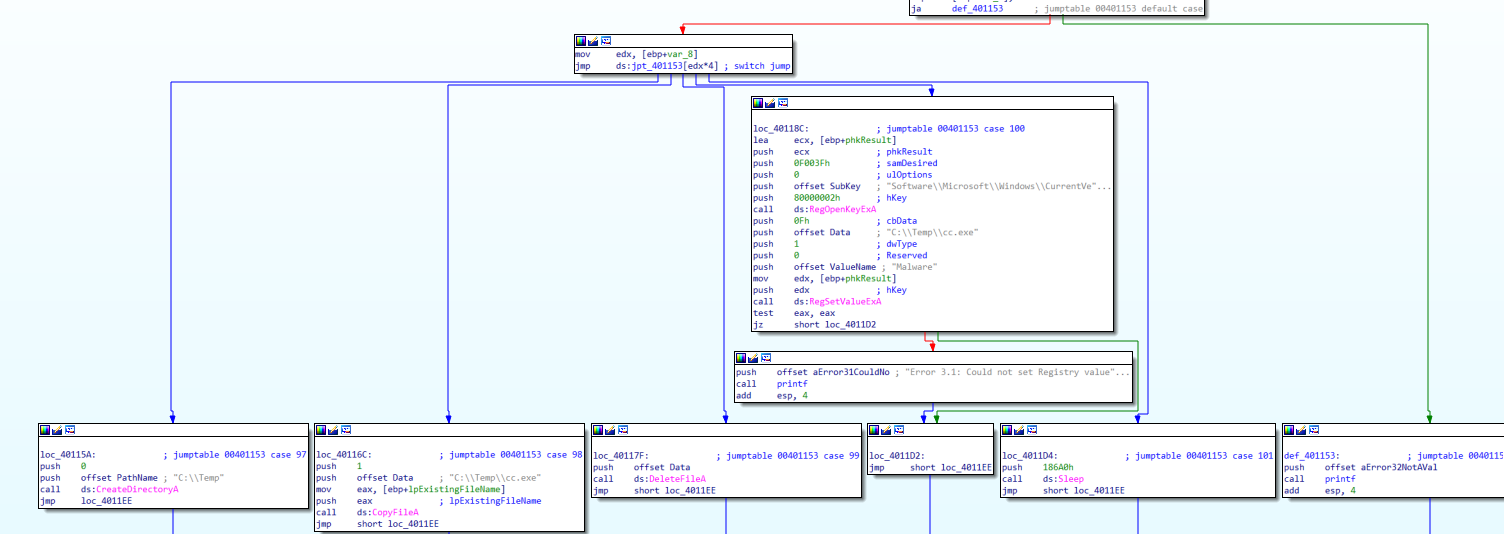Set node color on Error 3.1 printf block
The height and width of the screenshot is (534, 1504).
(x=741, y=357)
